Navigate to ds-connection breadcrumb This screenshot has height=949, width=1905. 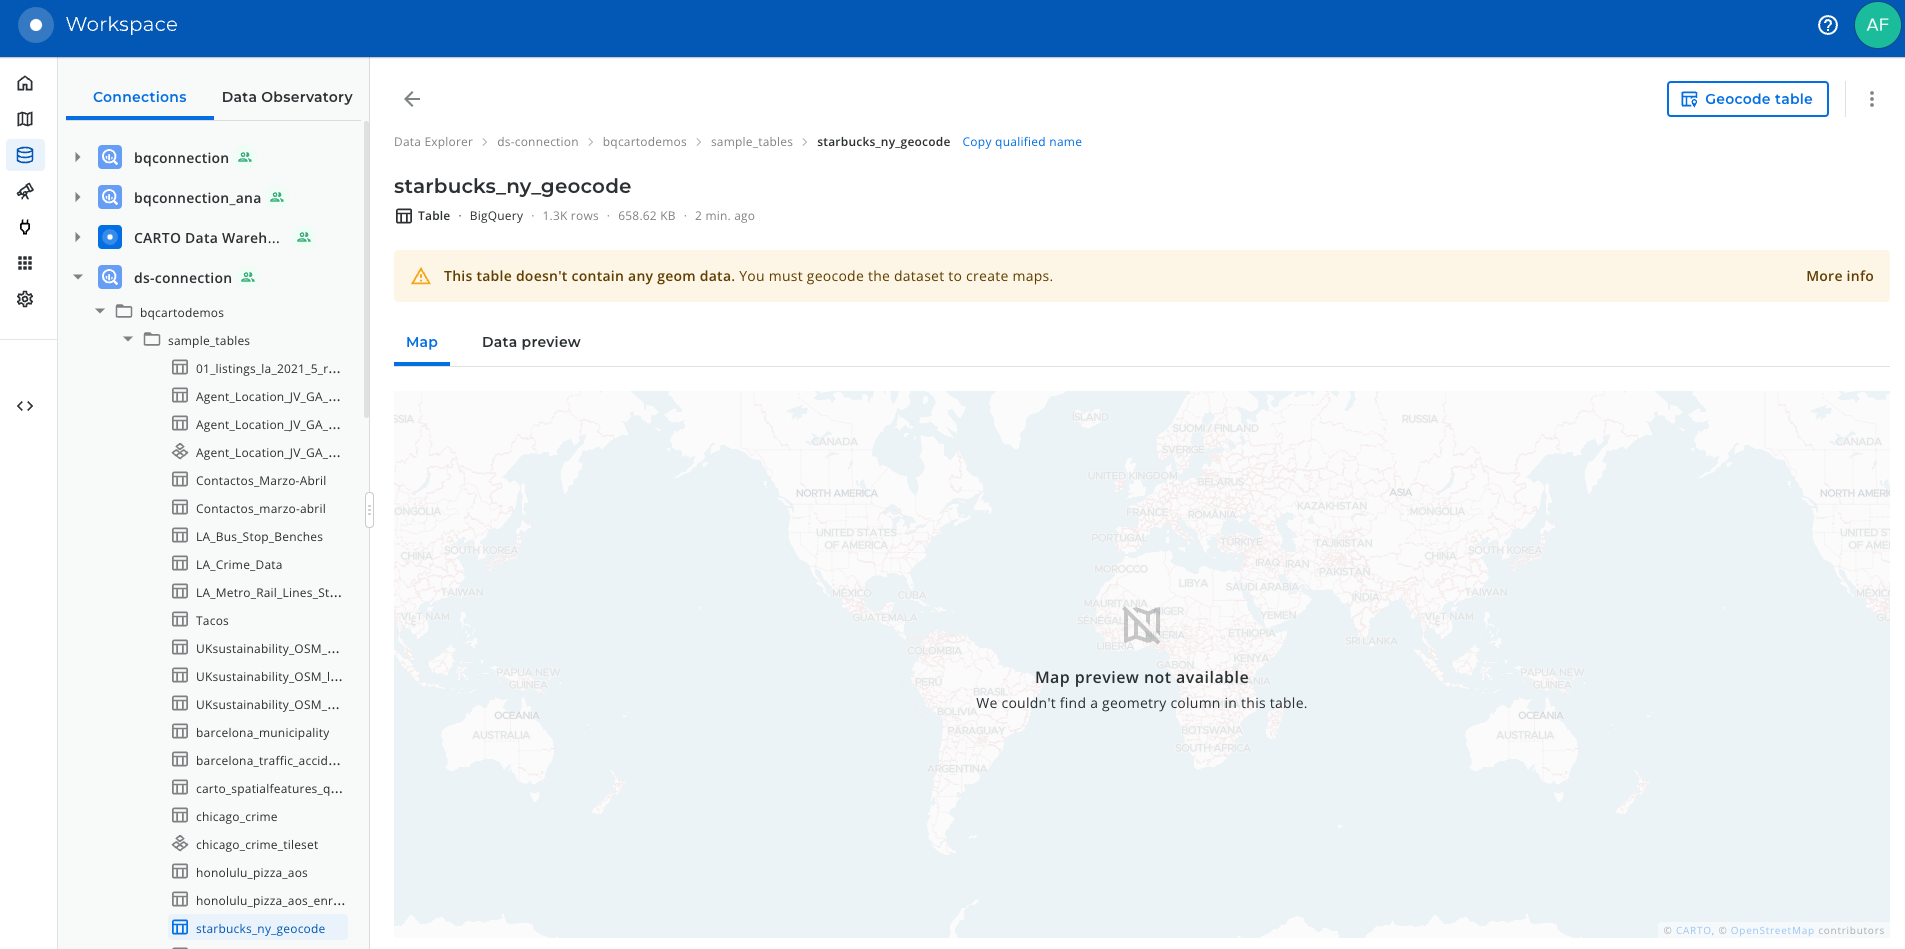[x=537, y=142]
